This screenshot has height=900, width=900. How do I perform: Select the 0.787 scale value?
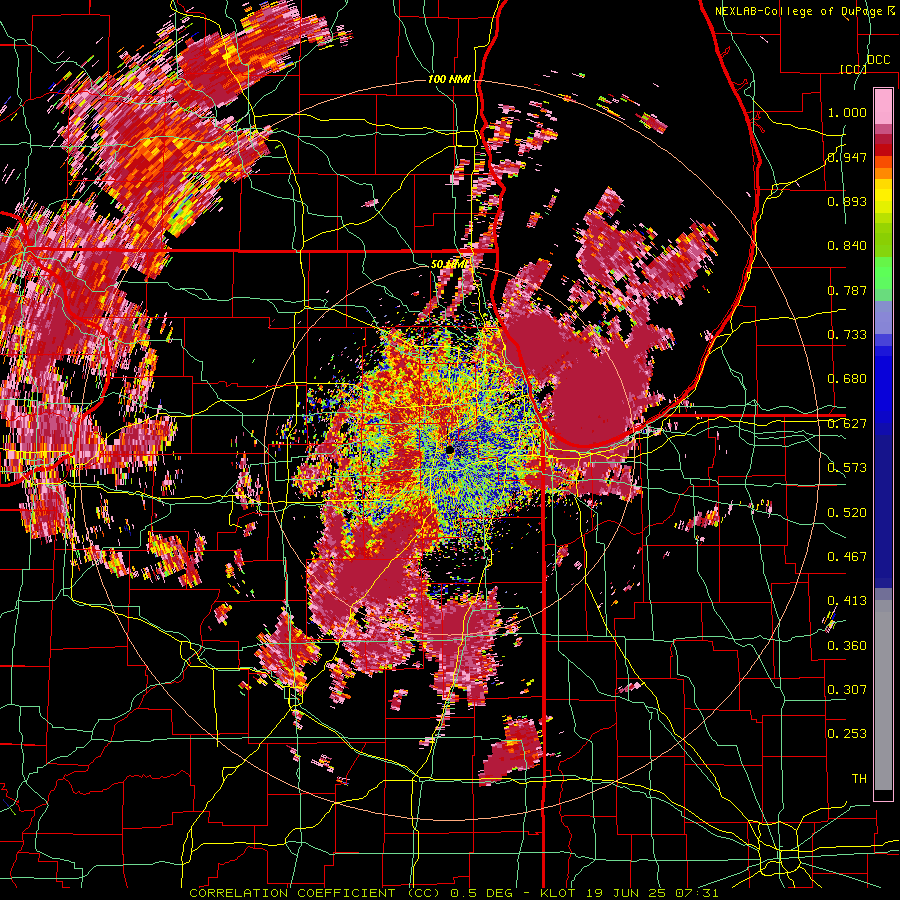[847, 290]
